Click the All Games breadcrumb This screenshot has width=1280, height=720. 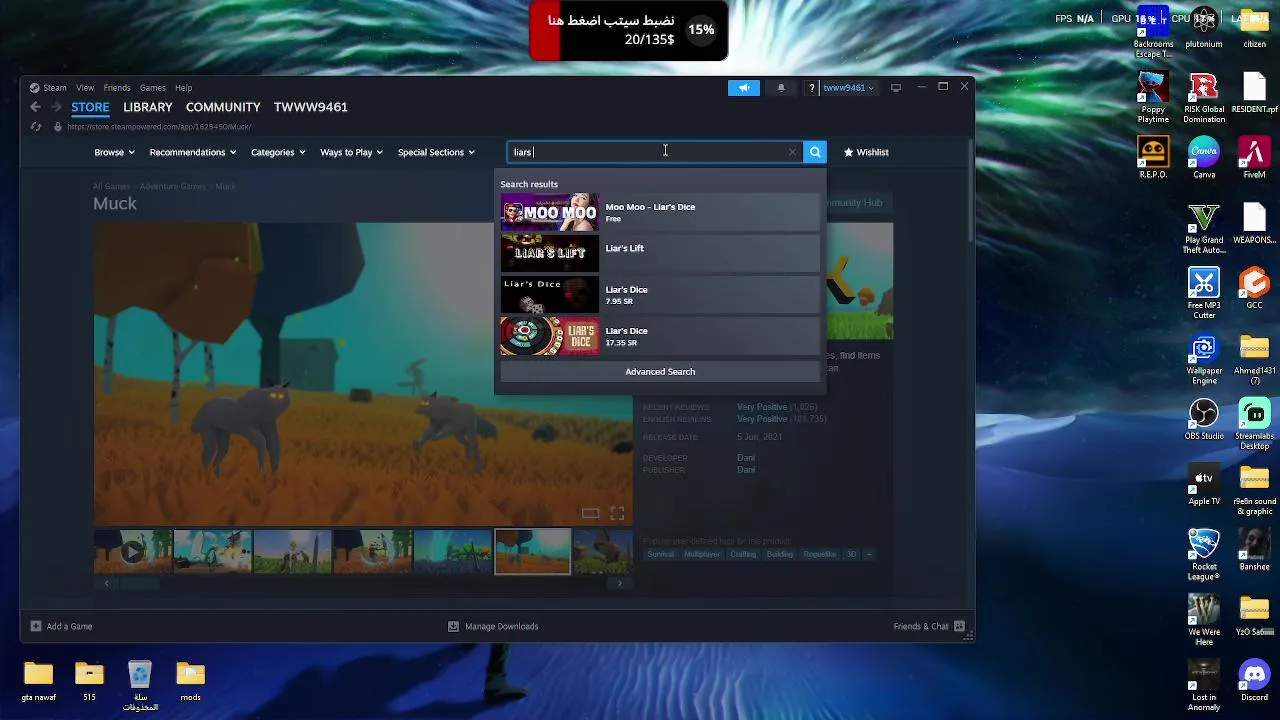pos(112,186)
